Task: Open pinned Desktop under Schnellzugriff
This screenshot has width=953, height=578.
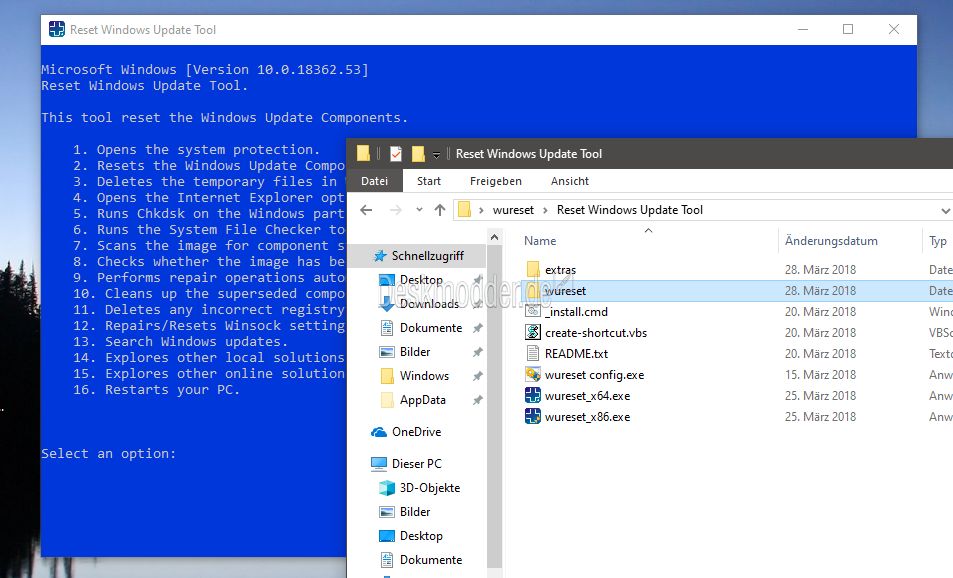Action: pos(421,280)
